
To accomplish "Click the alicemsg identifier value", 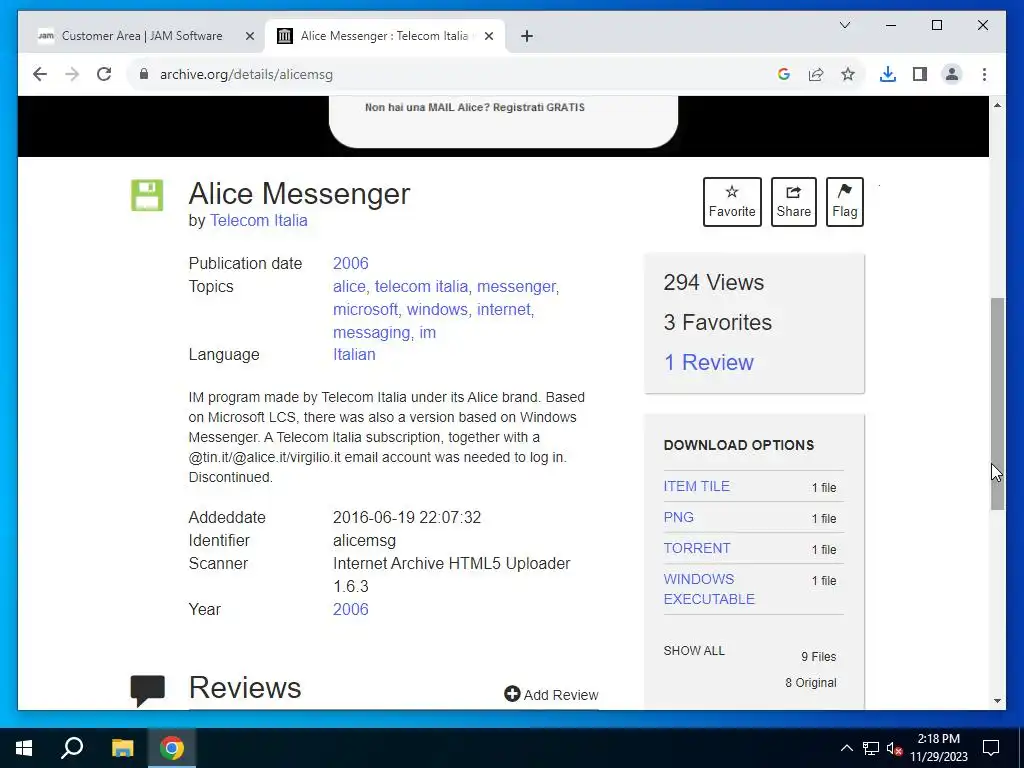I will (x=364, y=541).
